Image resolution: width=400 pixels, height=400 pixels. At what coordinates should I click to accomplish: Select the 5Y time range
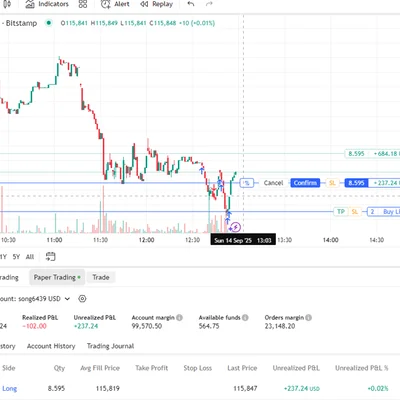pos(16,257)
